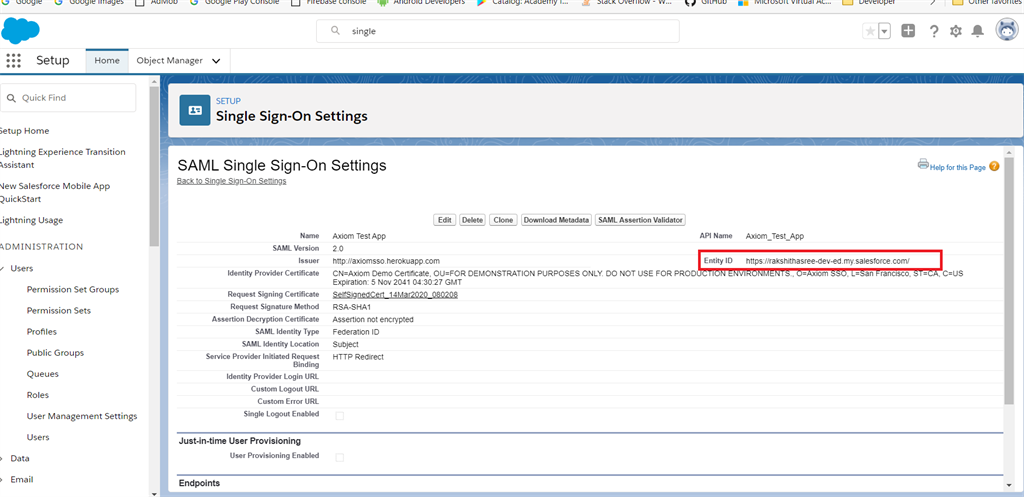The width and height of the screenshot is (1024, 497).
Task: Click the ADMINISTRATION sidebar heading
Action: (42, 247)
